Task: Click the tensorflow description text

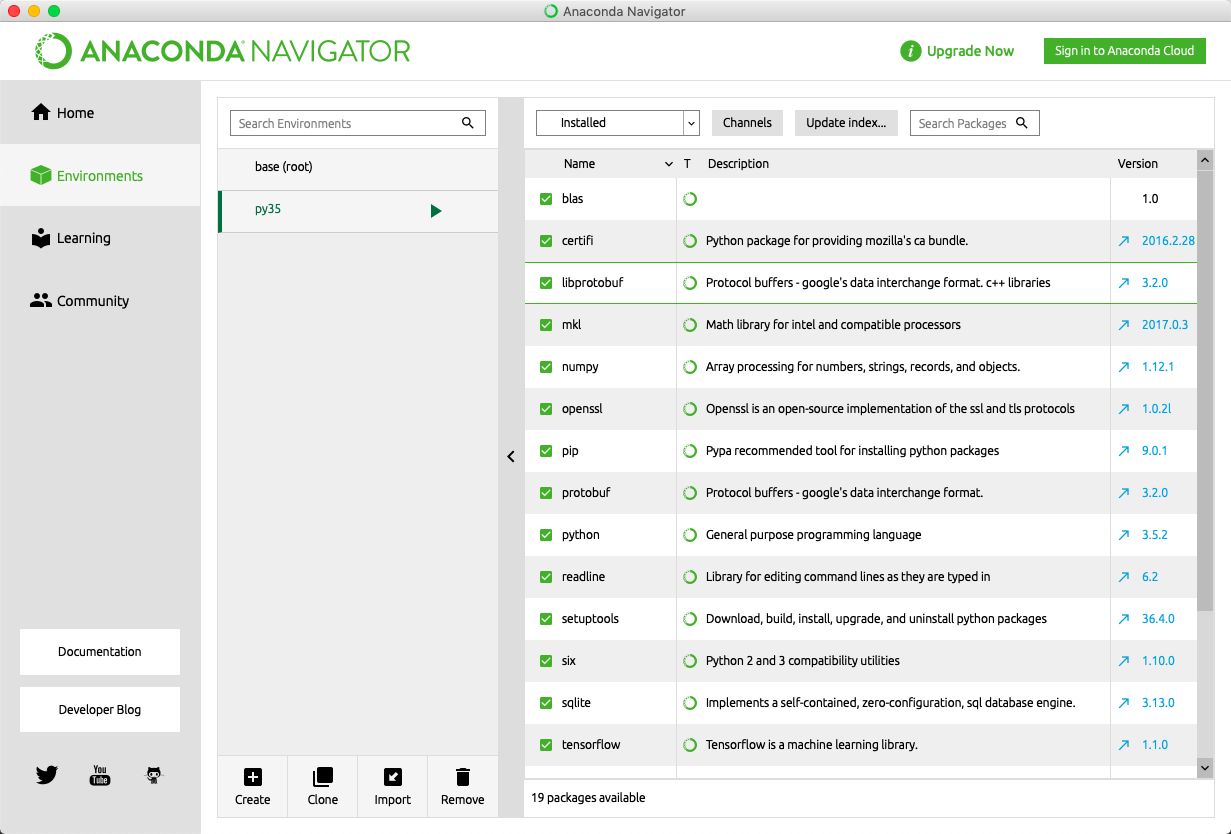Action: 812,745
